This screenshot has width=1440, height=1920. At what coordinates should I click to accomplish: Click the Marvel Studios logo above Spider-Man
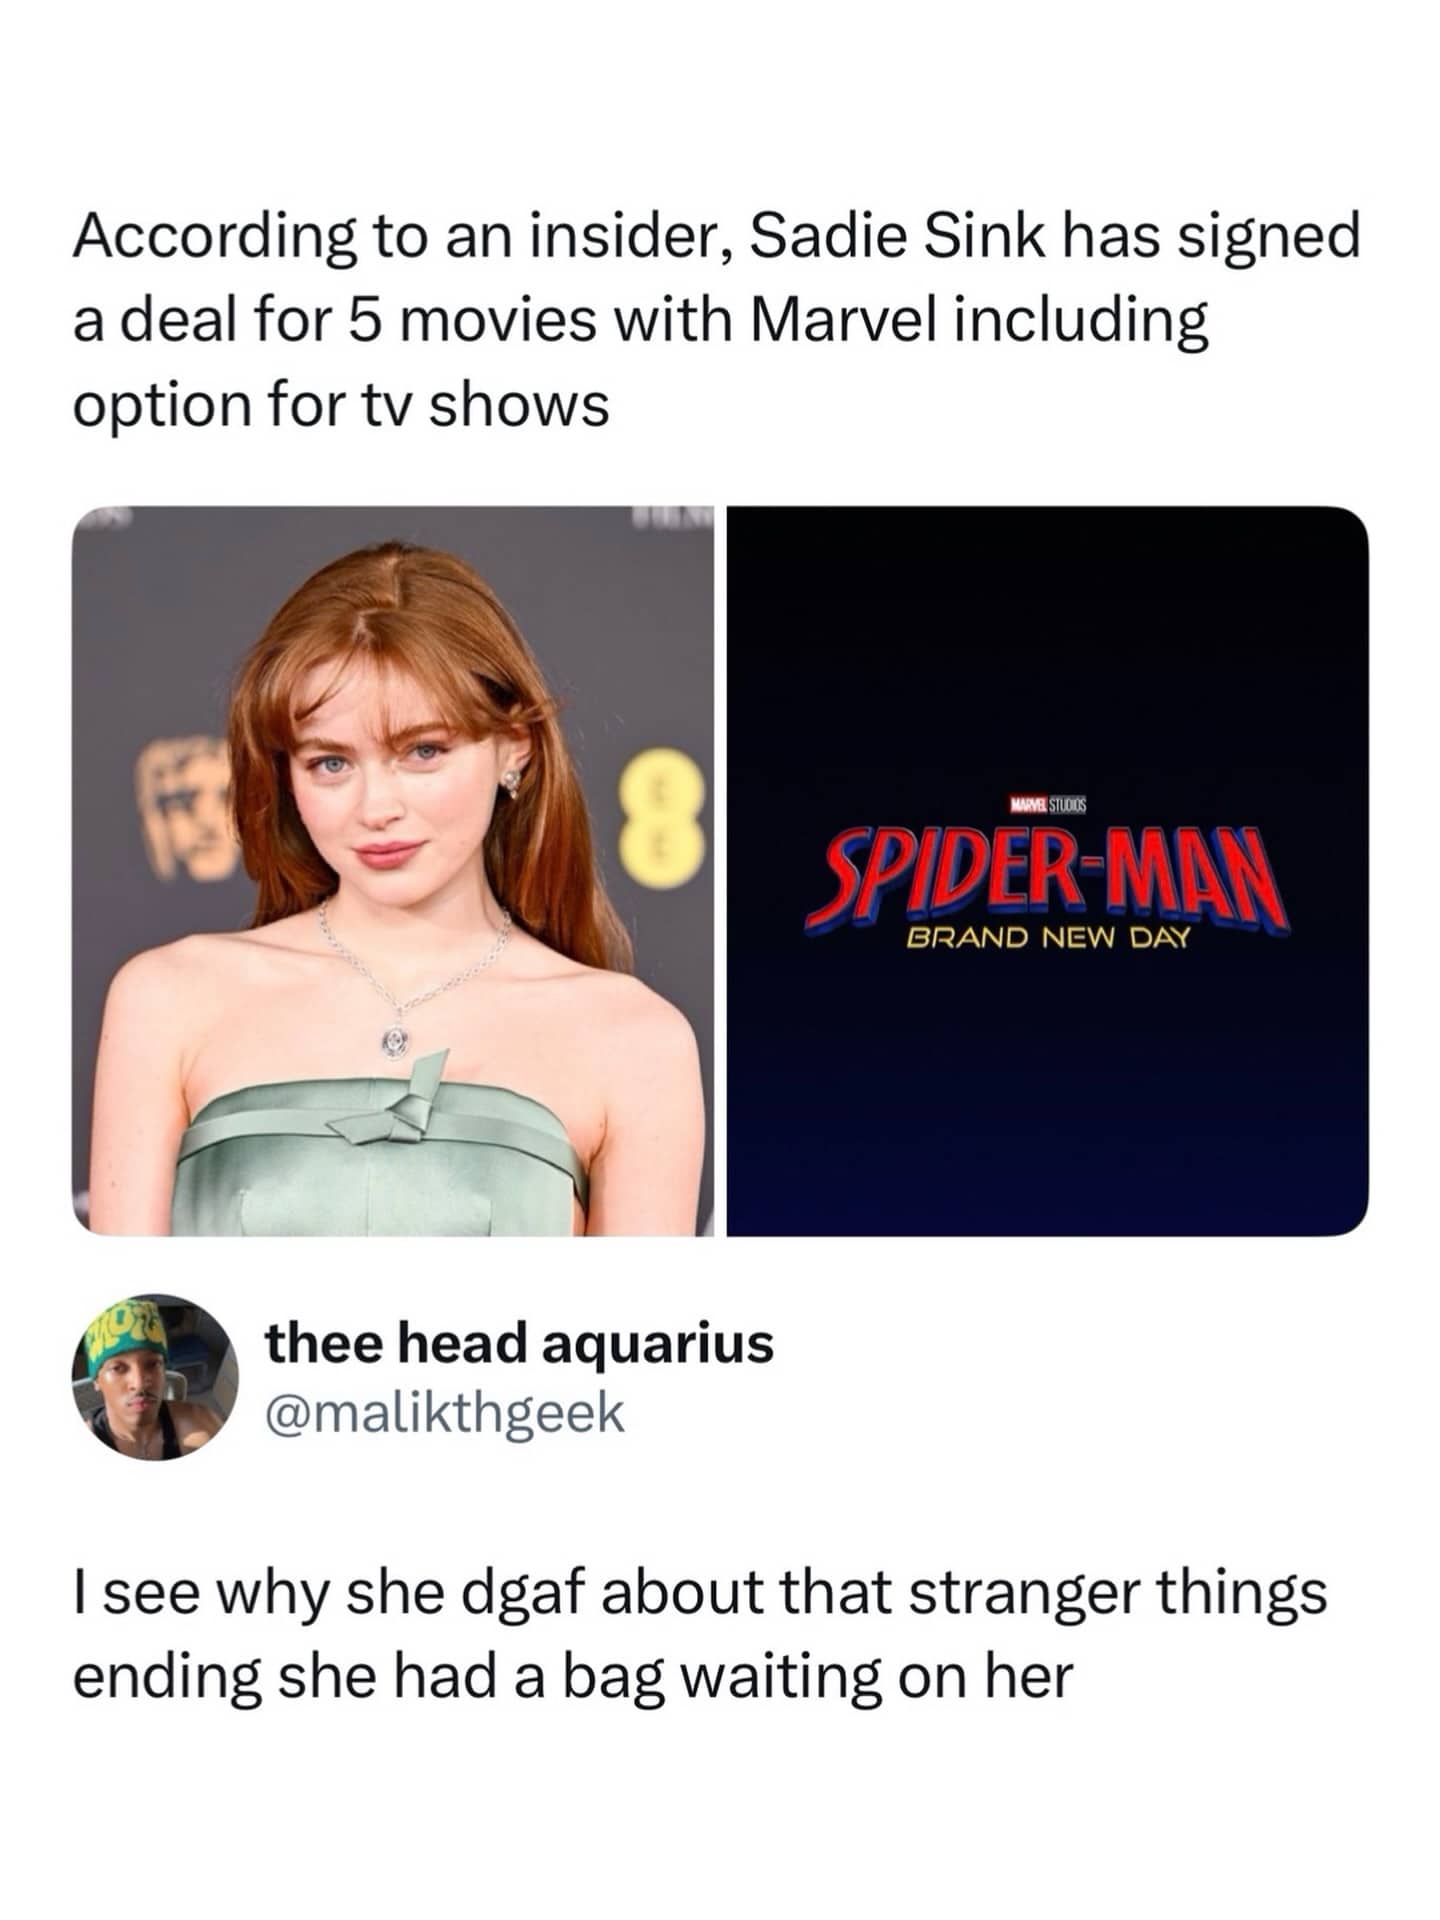(1047, 804)
